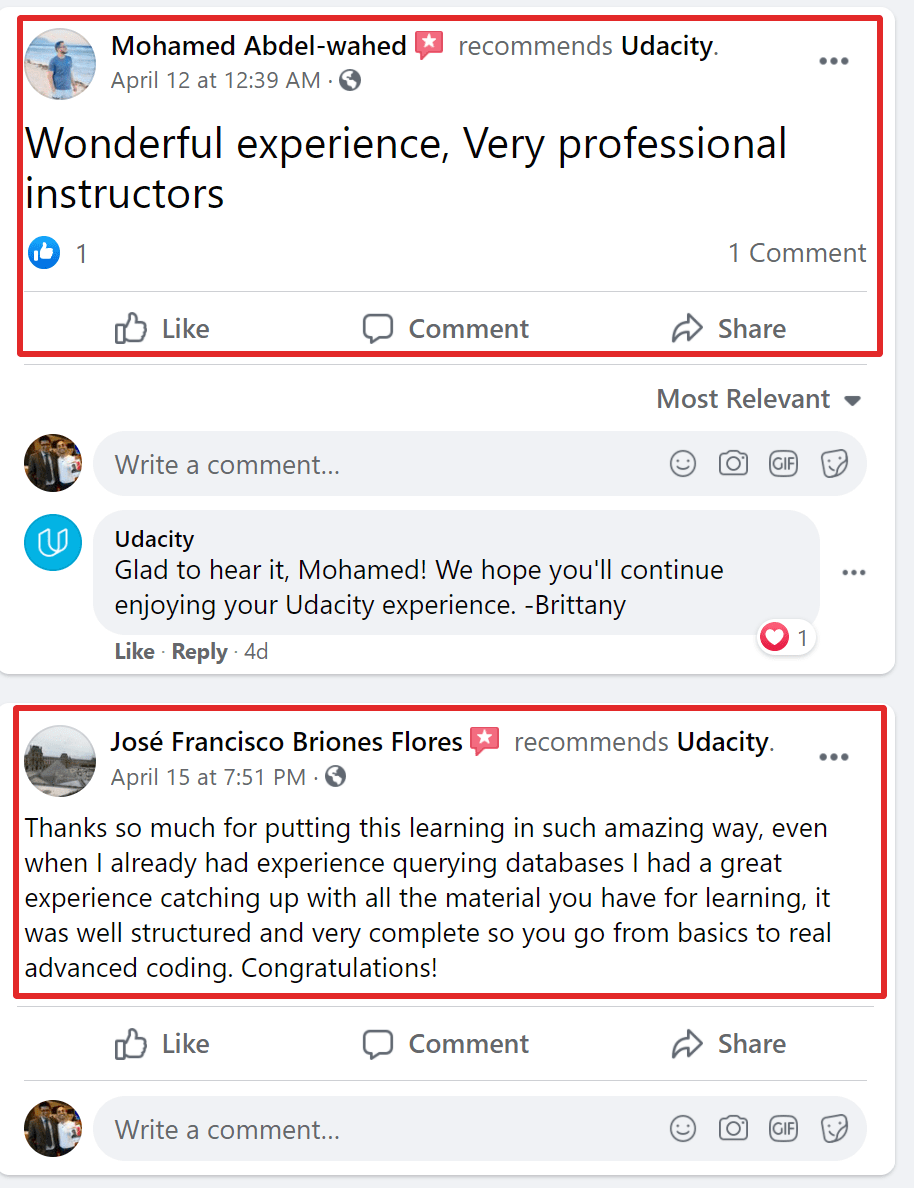Like José Francisco Briones Flores's post

(162, 1044)
